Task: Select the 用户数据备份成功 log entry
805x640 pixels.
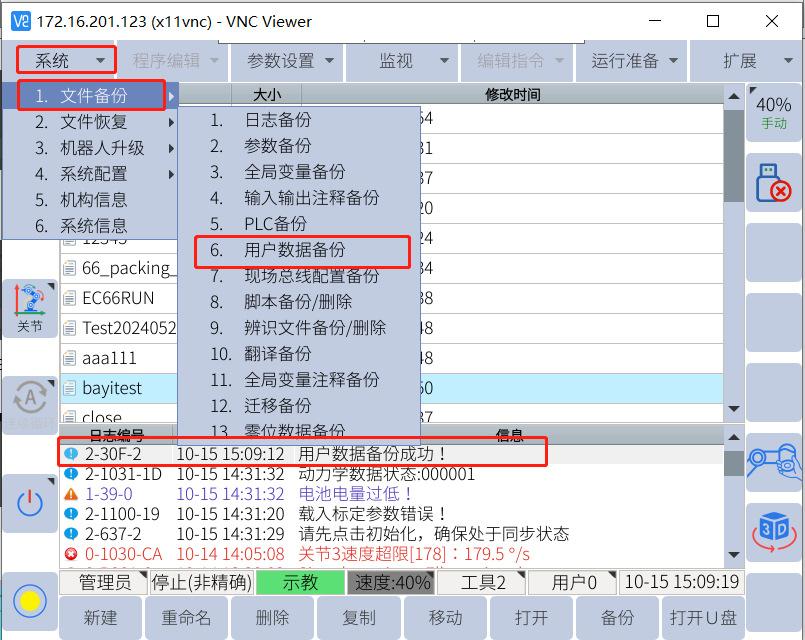Action: click(372, 454)
